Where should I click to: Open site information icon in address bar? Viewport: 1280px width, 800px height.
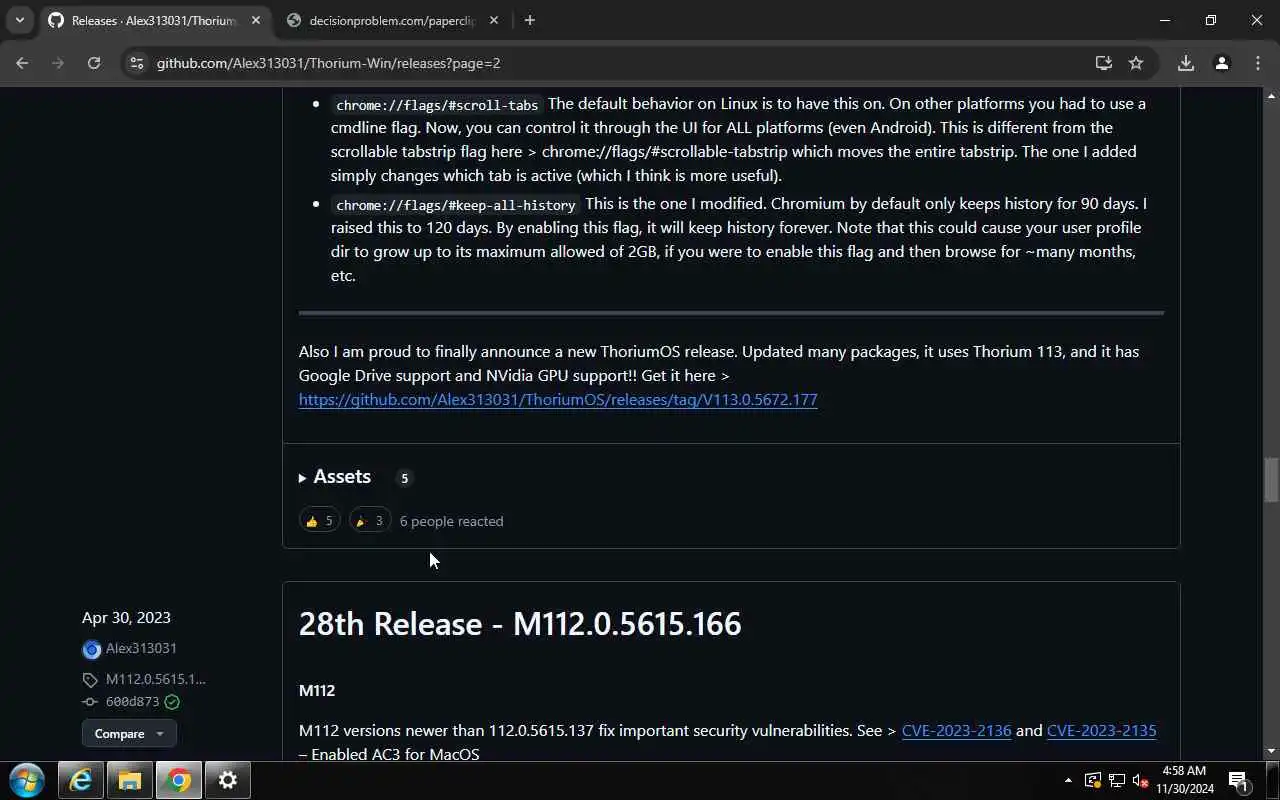(x=137, y=63)
